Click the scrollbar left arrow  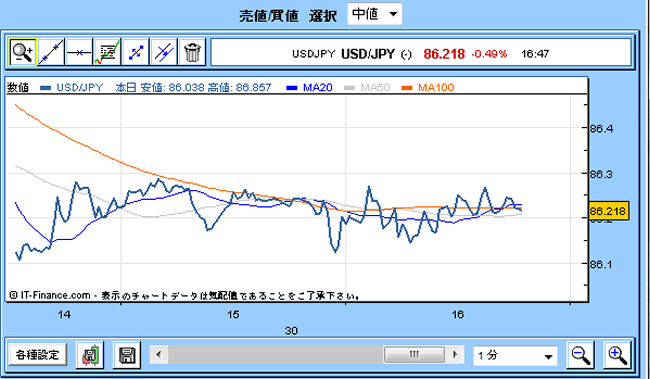158,355
